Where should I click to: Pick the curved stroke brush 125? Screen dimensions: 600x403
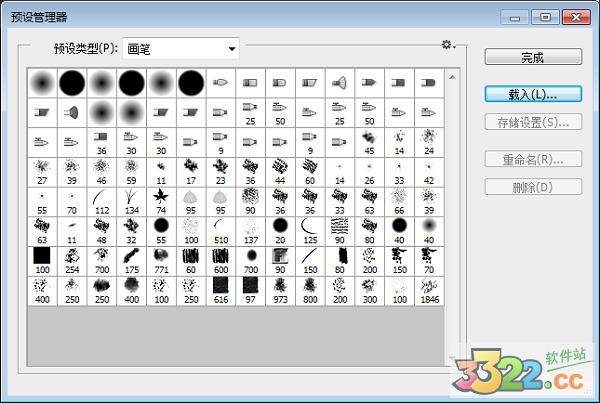point(311,231)
